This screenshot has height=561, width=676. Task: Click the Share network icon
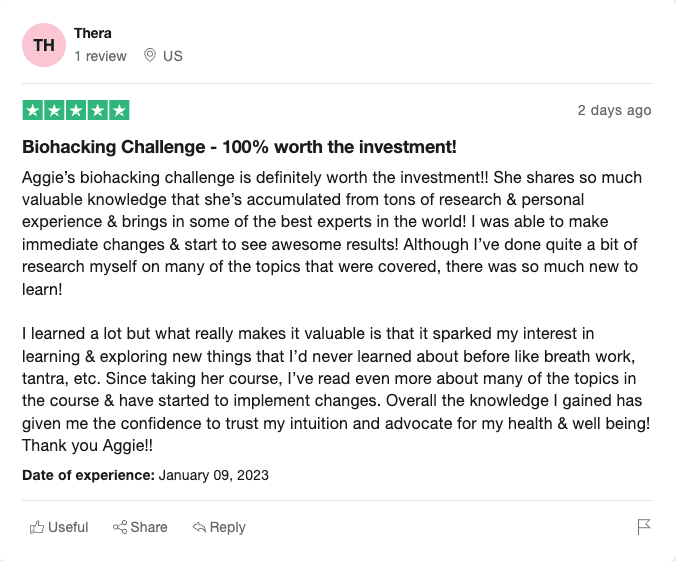point(120,527)
